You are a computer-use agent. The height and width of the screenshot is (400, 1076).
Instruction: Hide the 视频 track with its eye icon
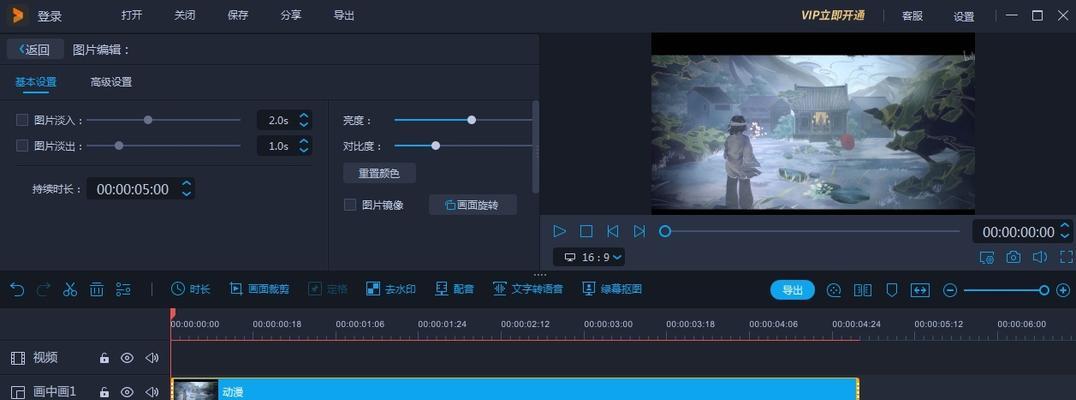(127, 357)
